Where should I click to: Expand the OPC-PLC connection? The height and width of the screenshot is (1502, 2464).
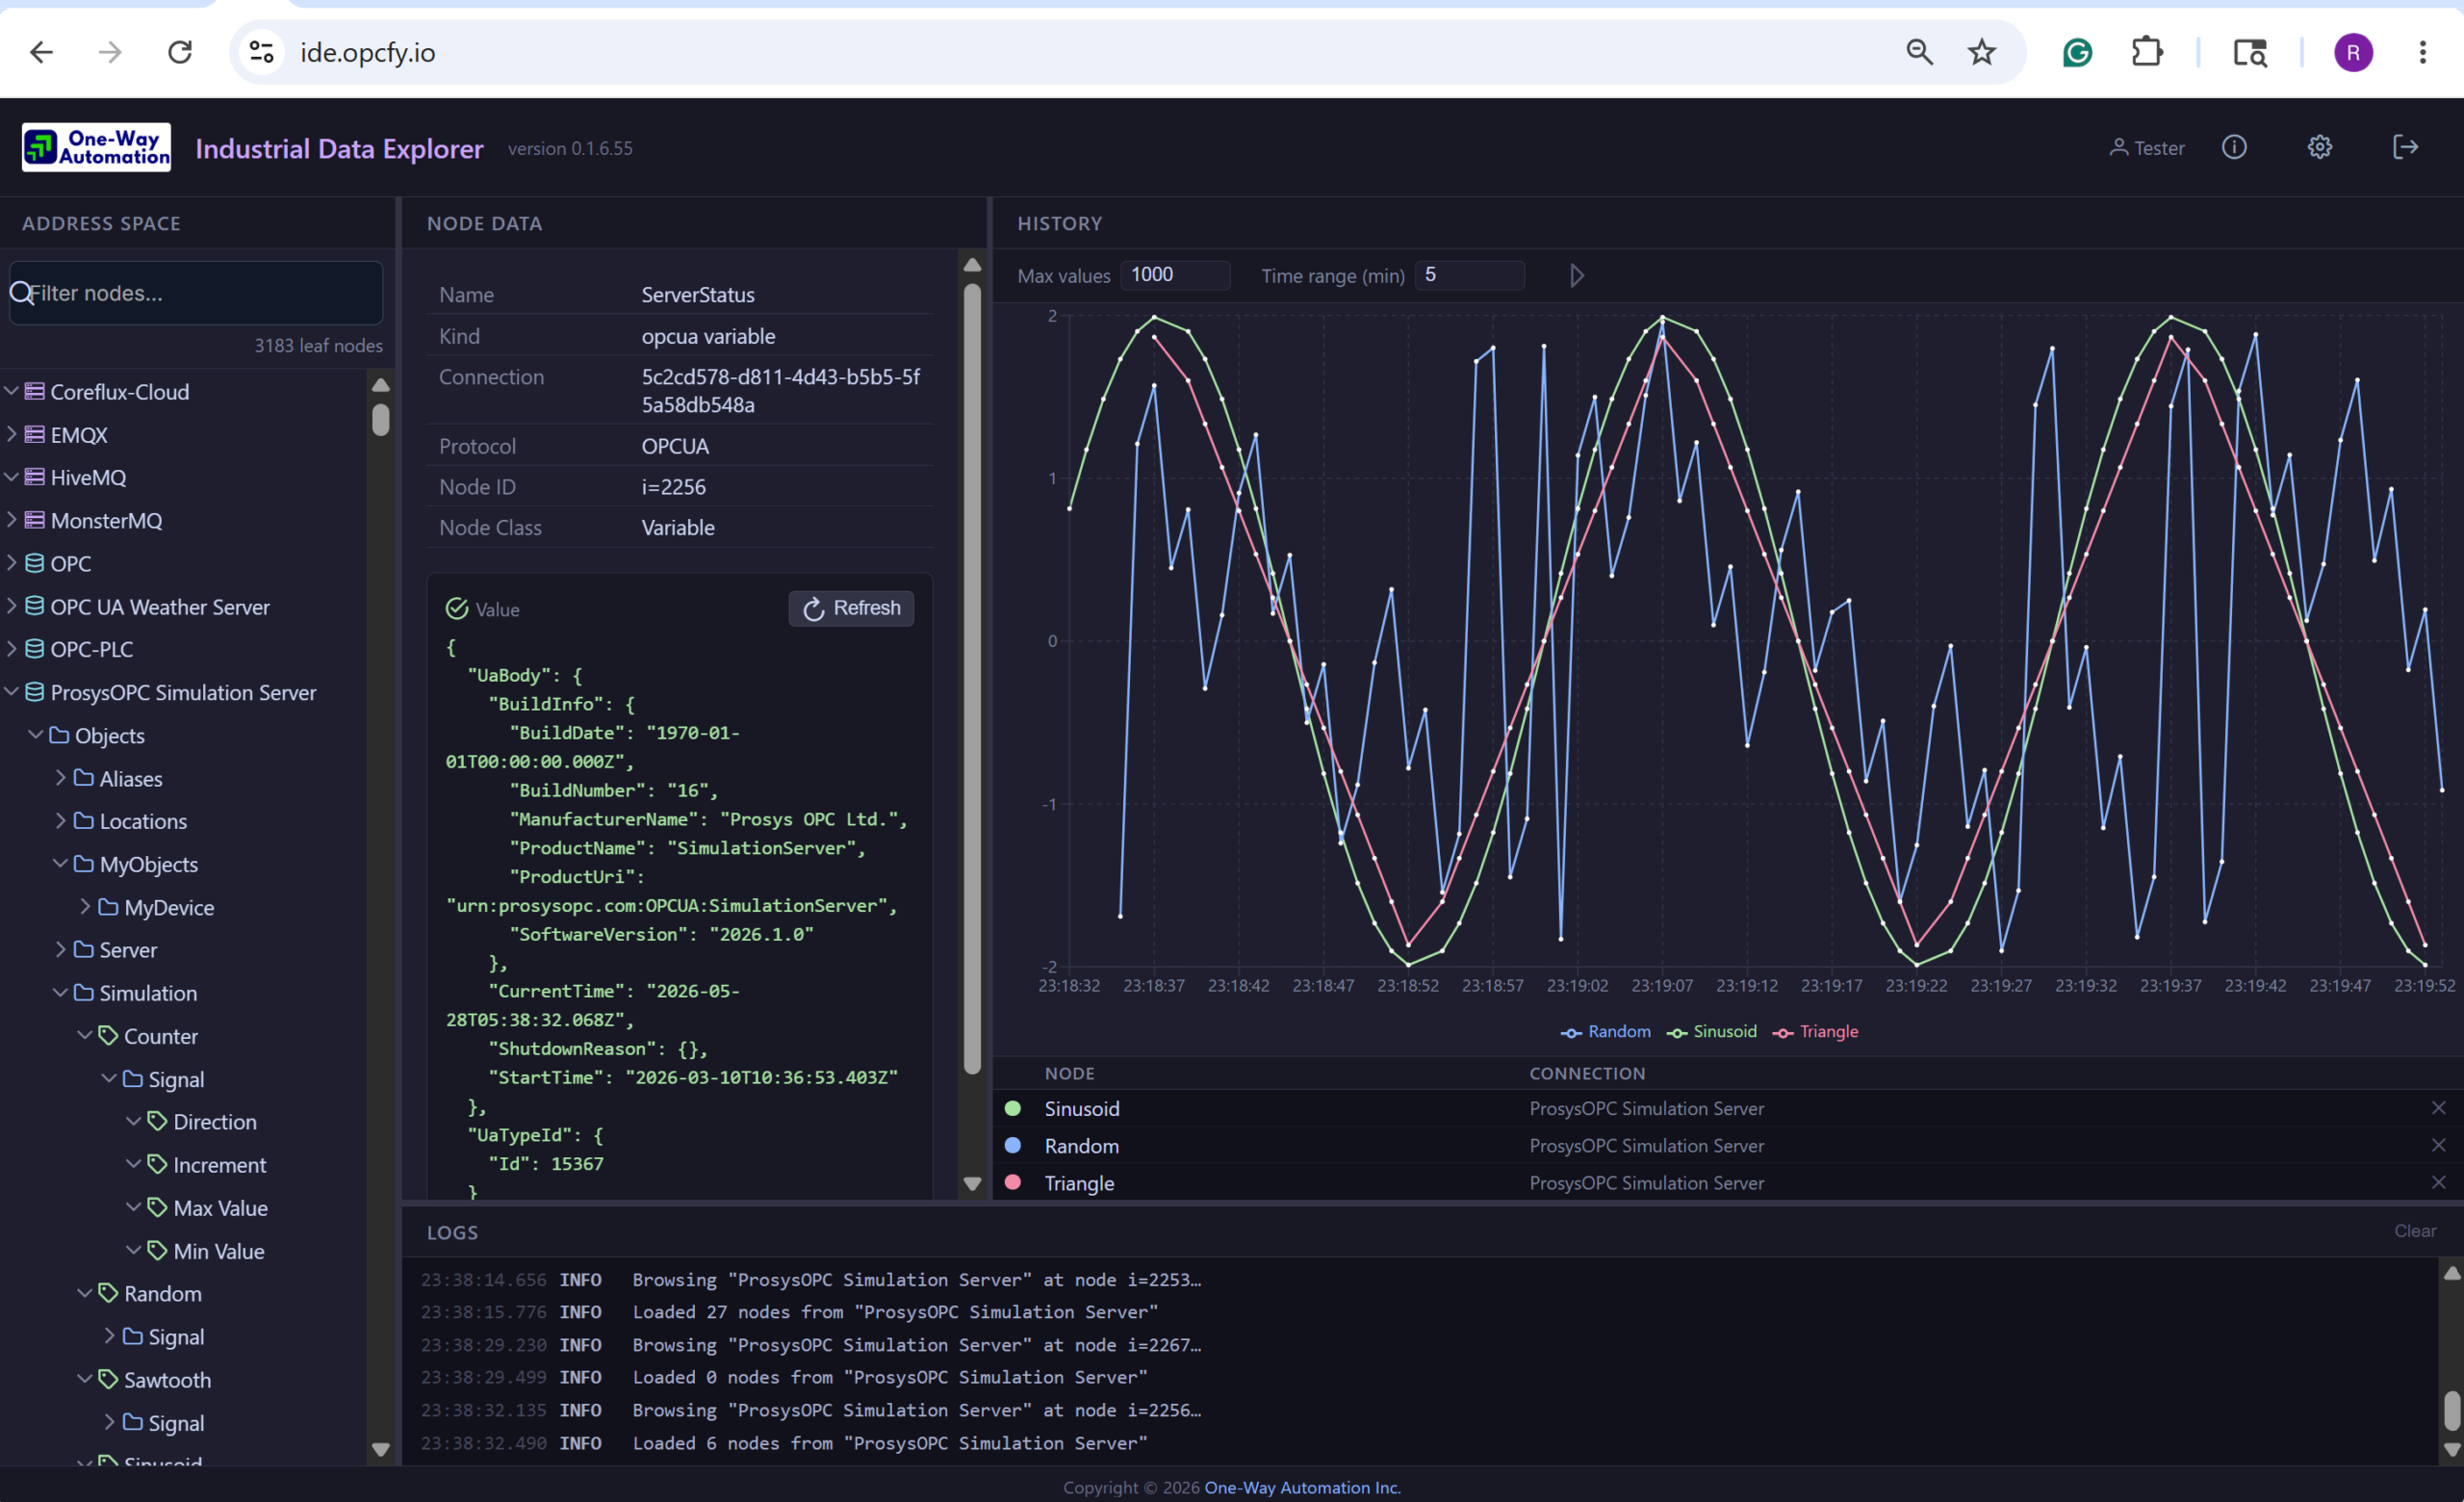click(12, 649)
